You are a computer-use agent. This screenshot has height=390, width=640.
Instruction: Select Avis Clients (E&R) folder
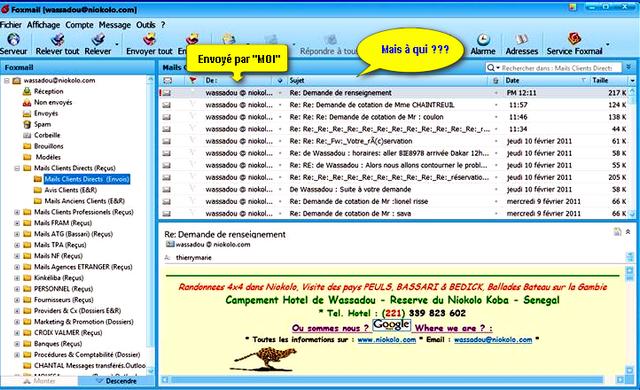pos(71,190)
